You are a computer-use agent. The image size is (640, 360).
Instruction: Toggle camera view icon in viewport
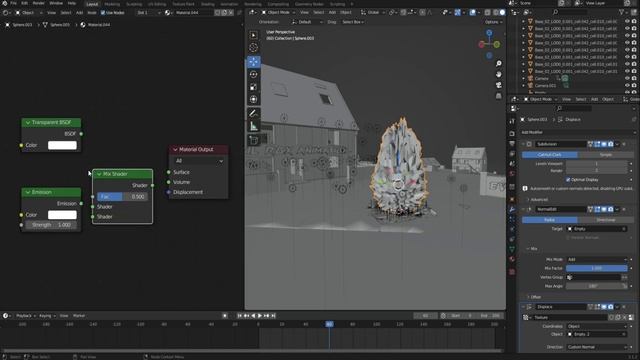pyautogui.click(x=498, y=85)
